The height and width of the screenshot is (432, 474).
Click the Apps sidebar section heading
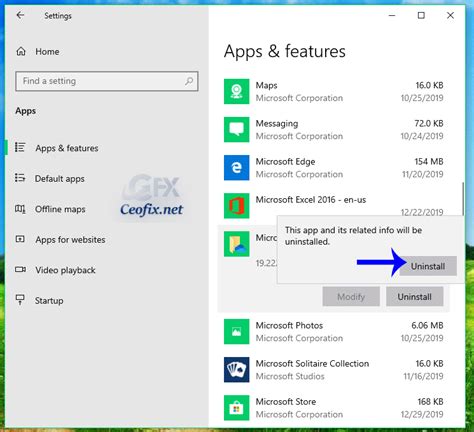(x=25, y=111)
